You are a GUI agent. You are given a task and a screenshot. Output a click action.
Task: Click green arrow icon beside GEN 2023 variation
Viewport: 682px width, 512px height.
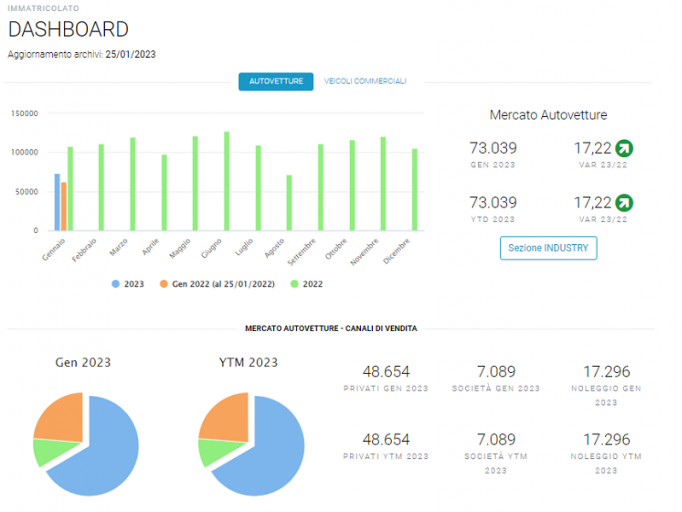point(624,148)
